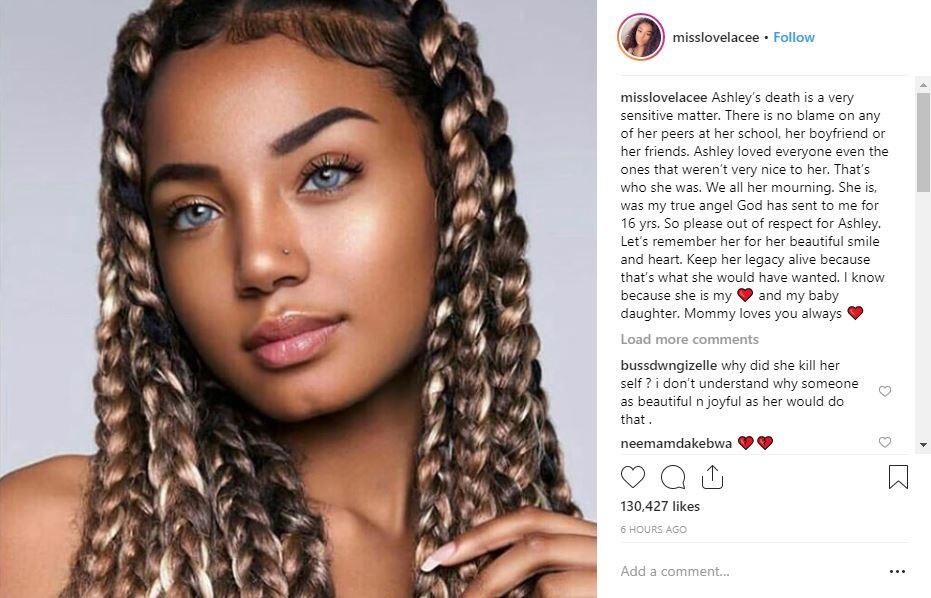Share the post using the share icon
This screenshot has width=931, height=598.
pyautogui.click(x=712, y=477)
